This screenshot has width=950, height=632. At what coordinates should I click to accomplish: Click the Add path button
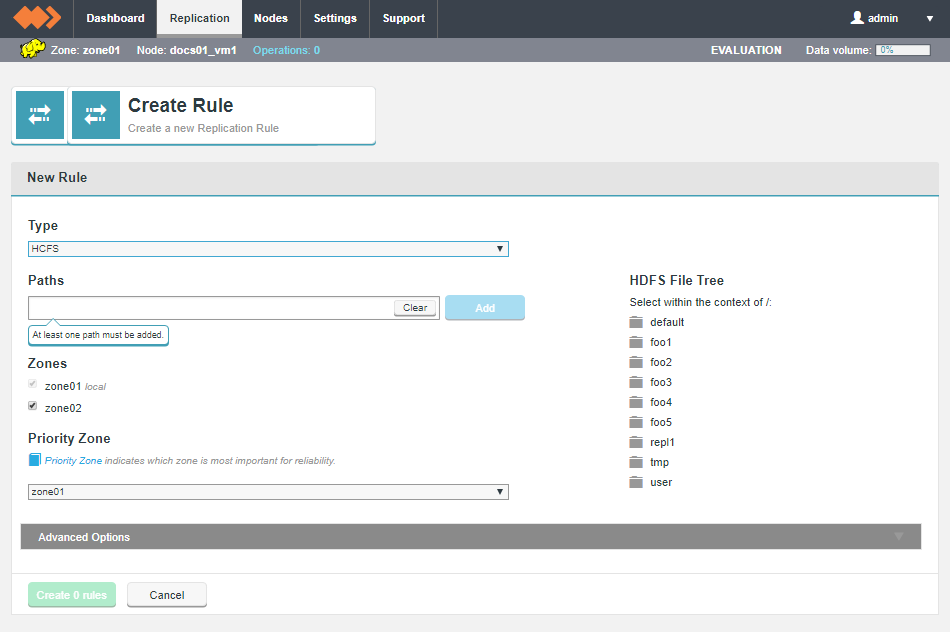tap(485, 308)
